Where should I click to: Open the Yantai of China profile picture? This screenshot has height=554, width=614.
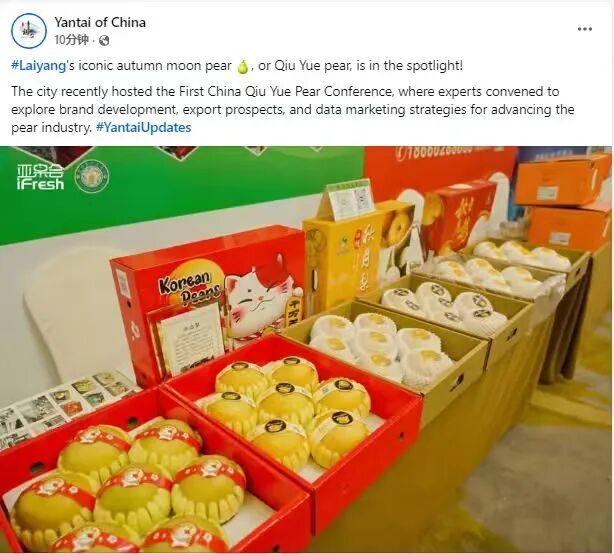point(29,31)
